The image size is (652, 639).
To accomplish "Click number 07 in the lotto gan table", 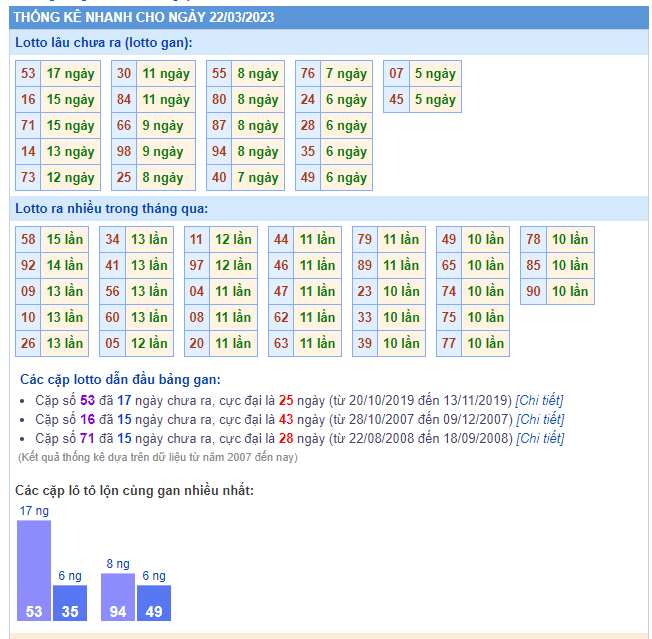I will (397, 74).
